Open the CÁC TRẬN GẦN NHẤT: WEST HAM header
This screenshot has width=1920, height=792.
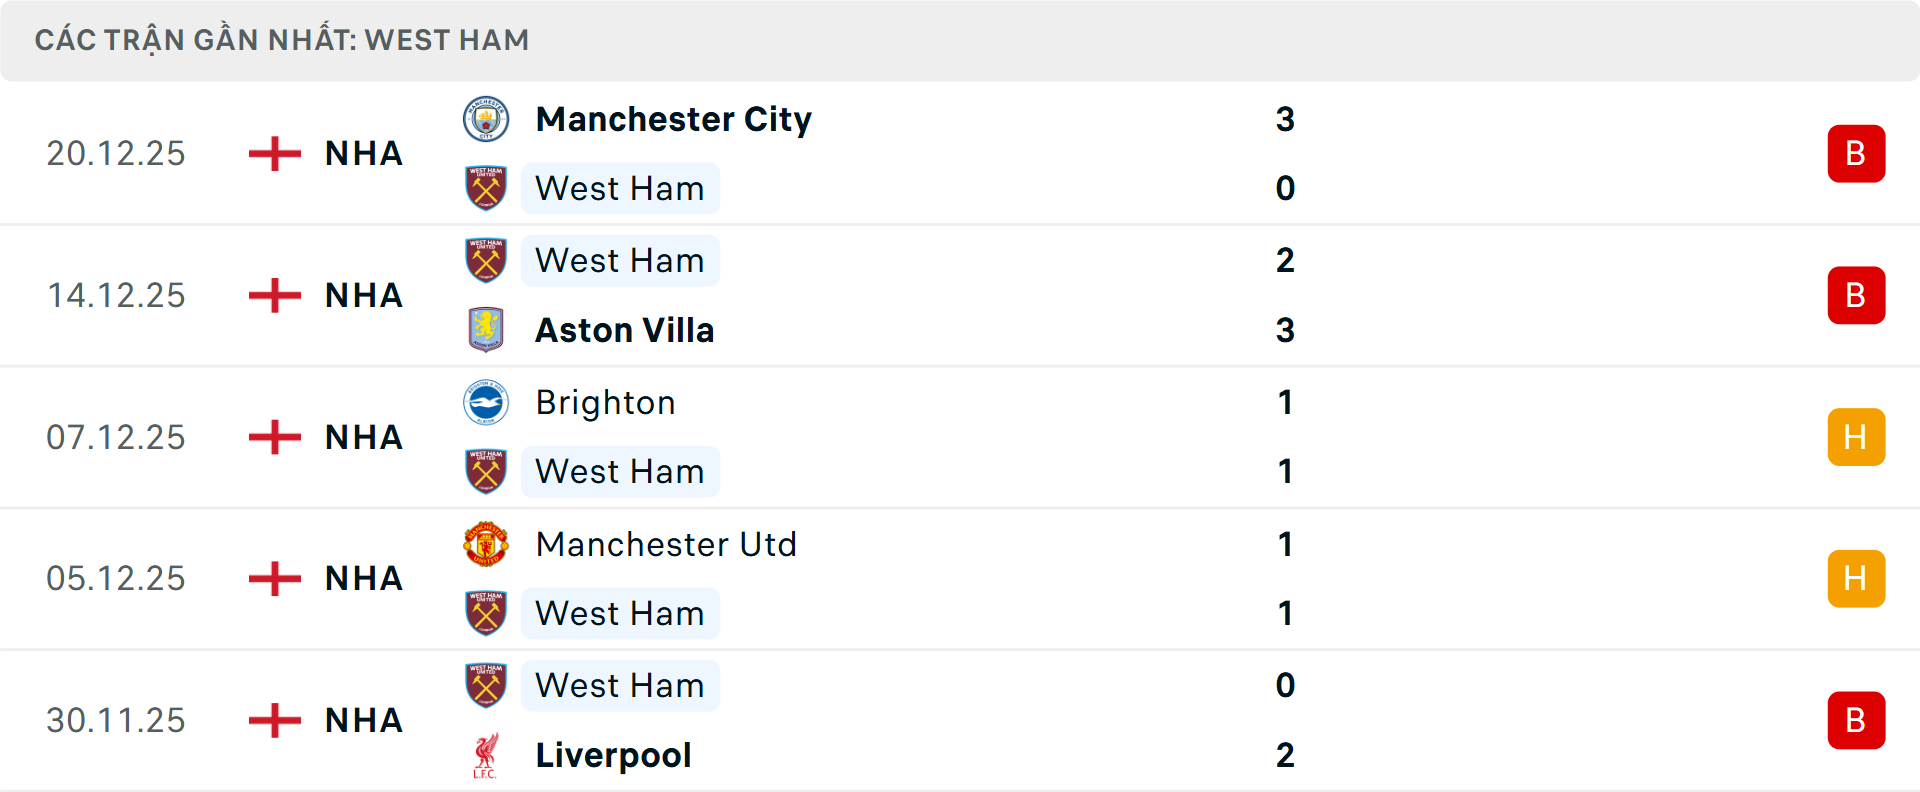pyautogui.click(x=283, y=40)
